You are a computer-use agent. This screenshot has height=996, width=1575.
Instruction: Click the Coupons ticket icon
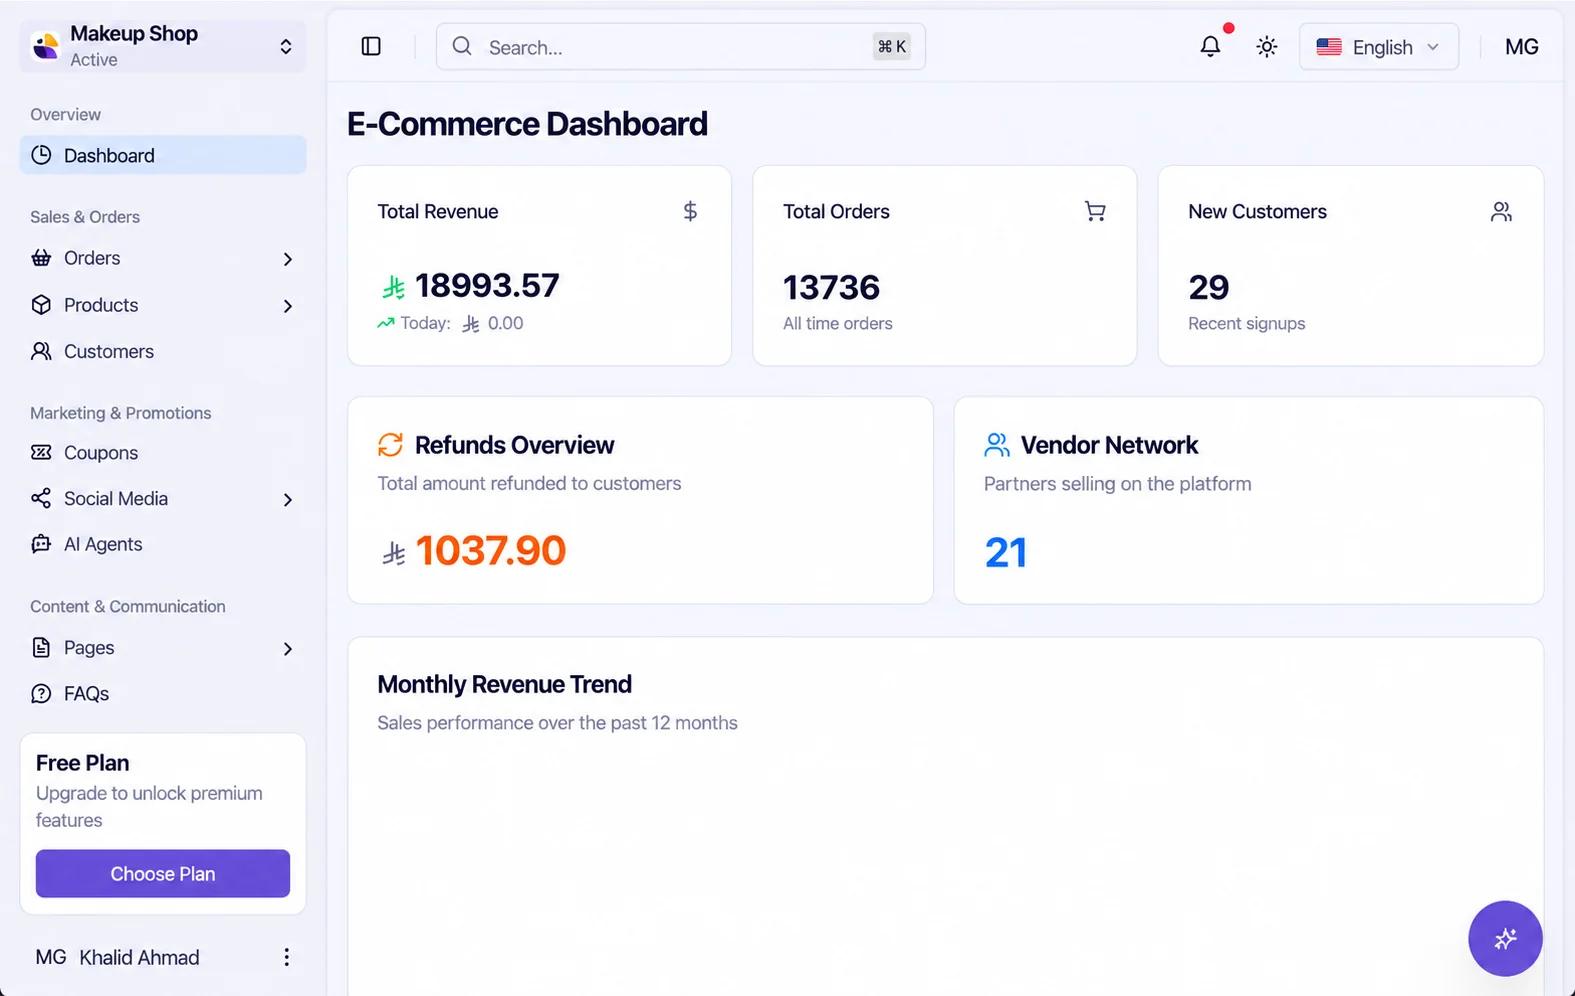point(41,453)
